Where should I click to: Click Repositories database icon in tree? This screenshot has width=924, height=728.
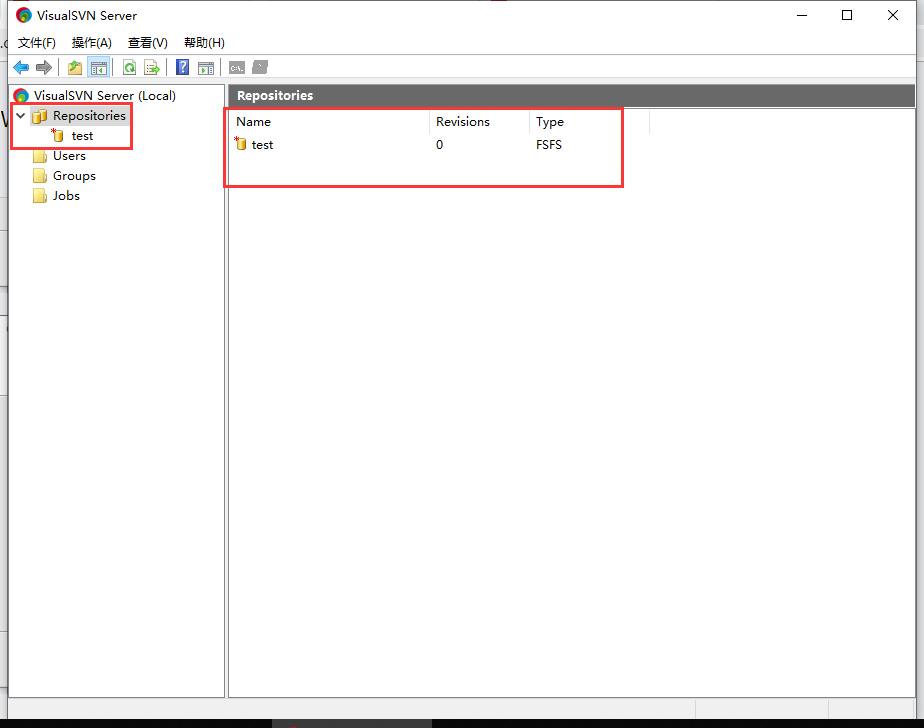point(39,116)
